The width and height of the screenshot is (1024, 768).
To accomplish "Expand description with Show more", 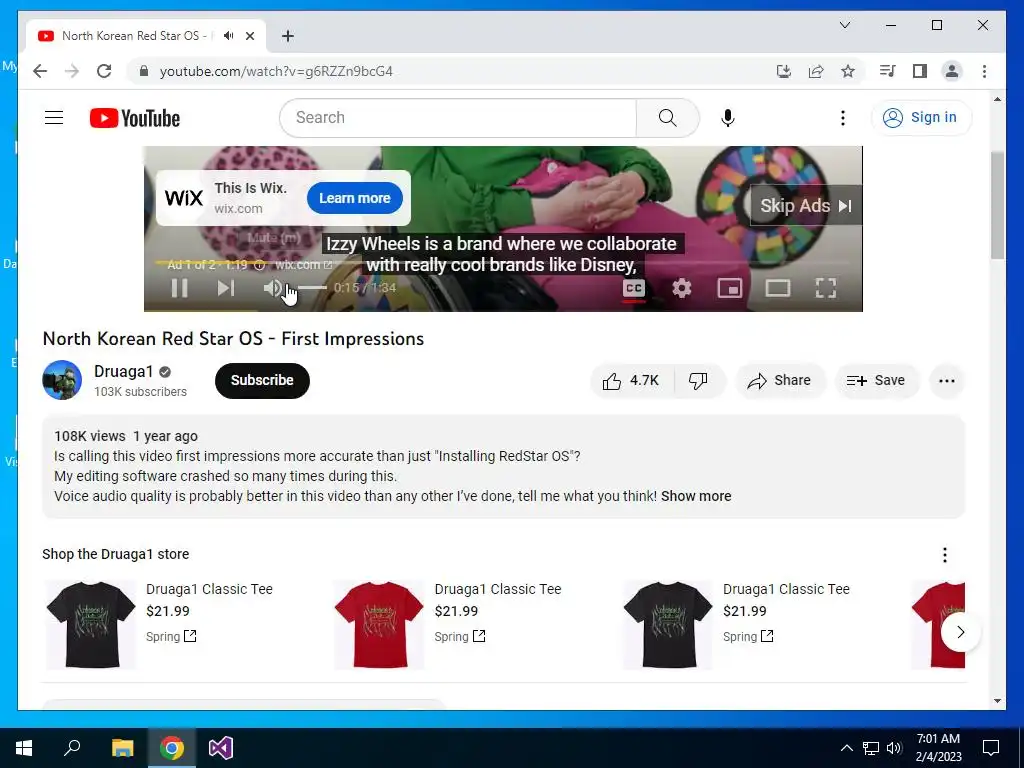I will click(x=696, y=496).
